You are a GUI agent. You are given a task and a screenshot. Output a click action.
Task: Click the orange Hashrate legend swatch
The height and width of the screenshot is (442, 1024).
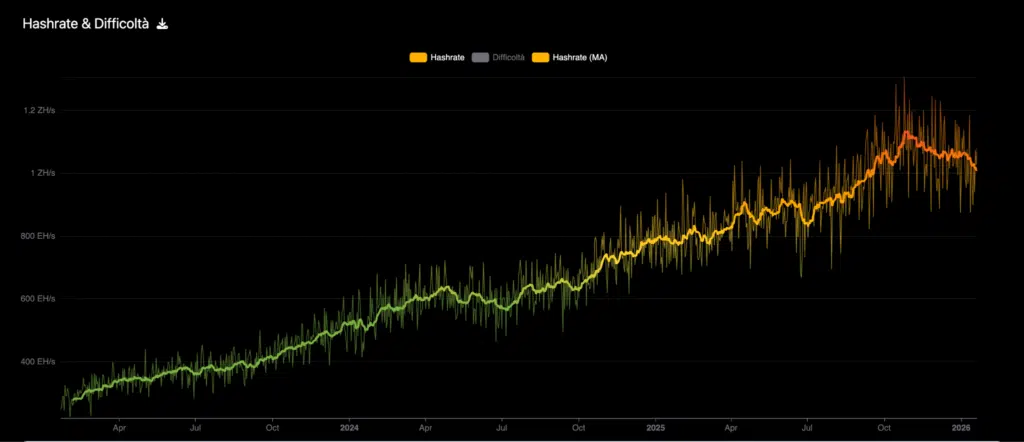[x=418, y=58]
